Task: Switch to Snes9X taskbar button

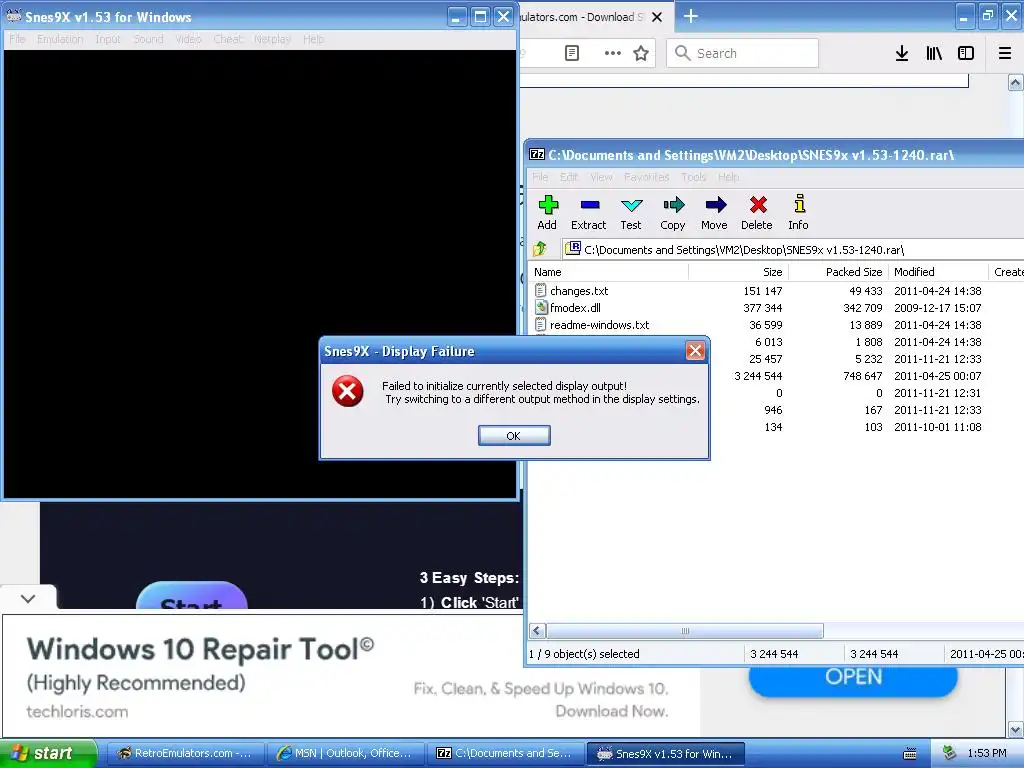Action: point(665,754)
